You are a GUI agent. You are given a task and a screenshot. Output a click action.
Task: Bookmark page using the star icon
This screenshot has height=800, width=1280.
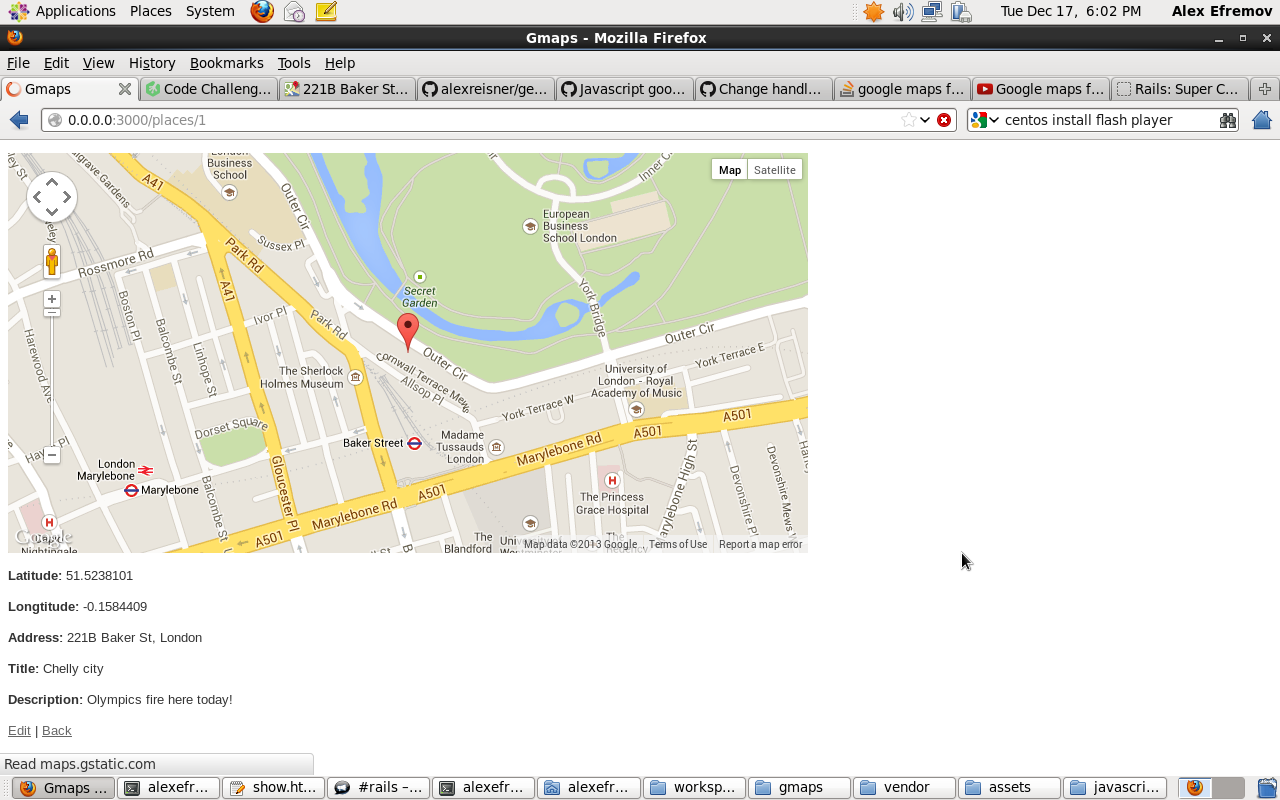tap(908, 120)
